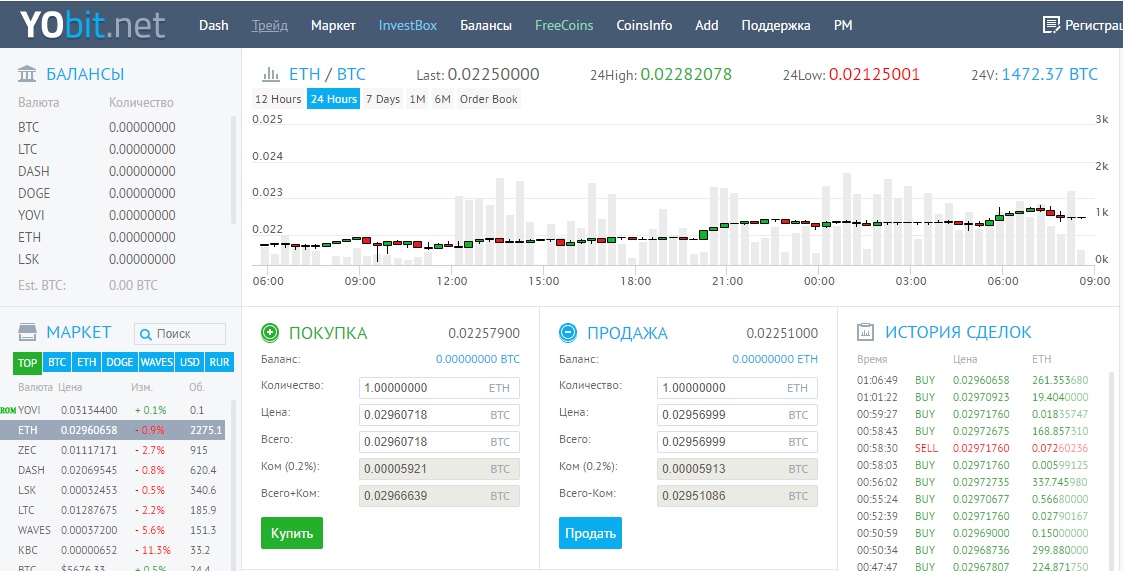Screen dimensions: 1123x571
Task: Open the Dash menu item
Action: [x=213, y=25]
